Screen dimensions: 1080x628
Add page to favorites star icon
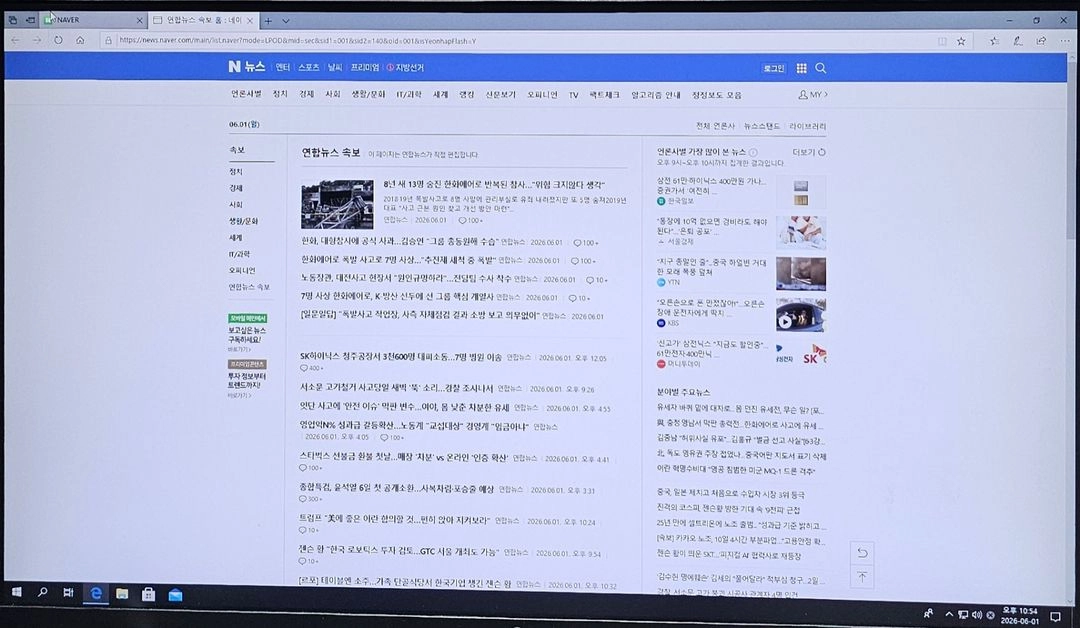point(961,41)
